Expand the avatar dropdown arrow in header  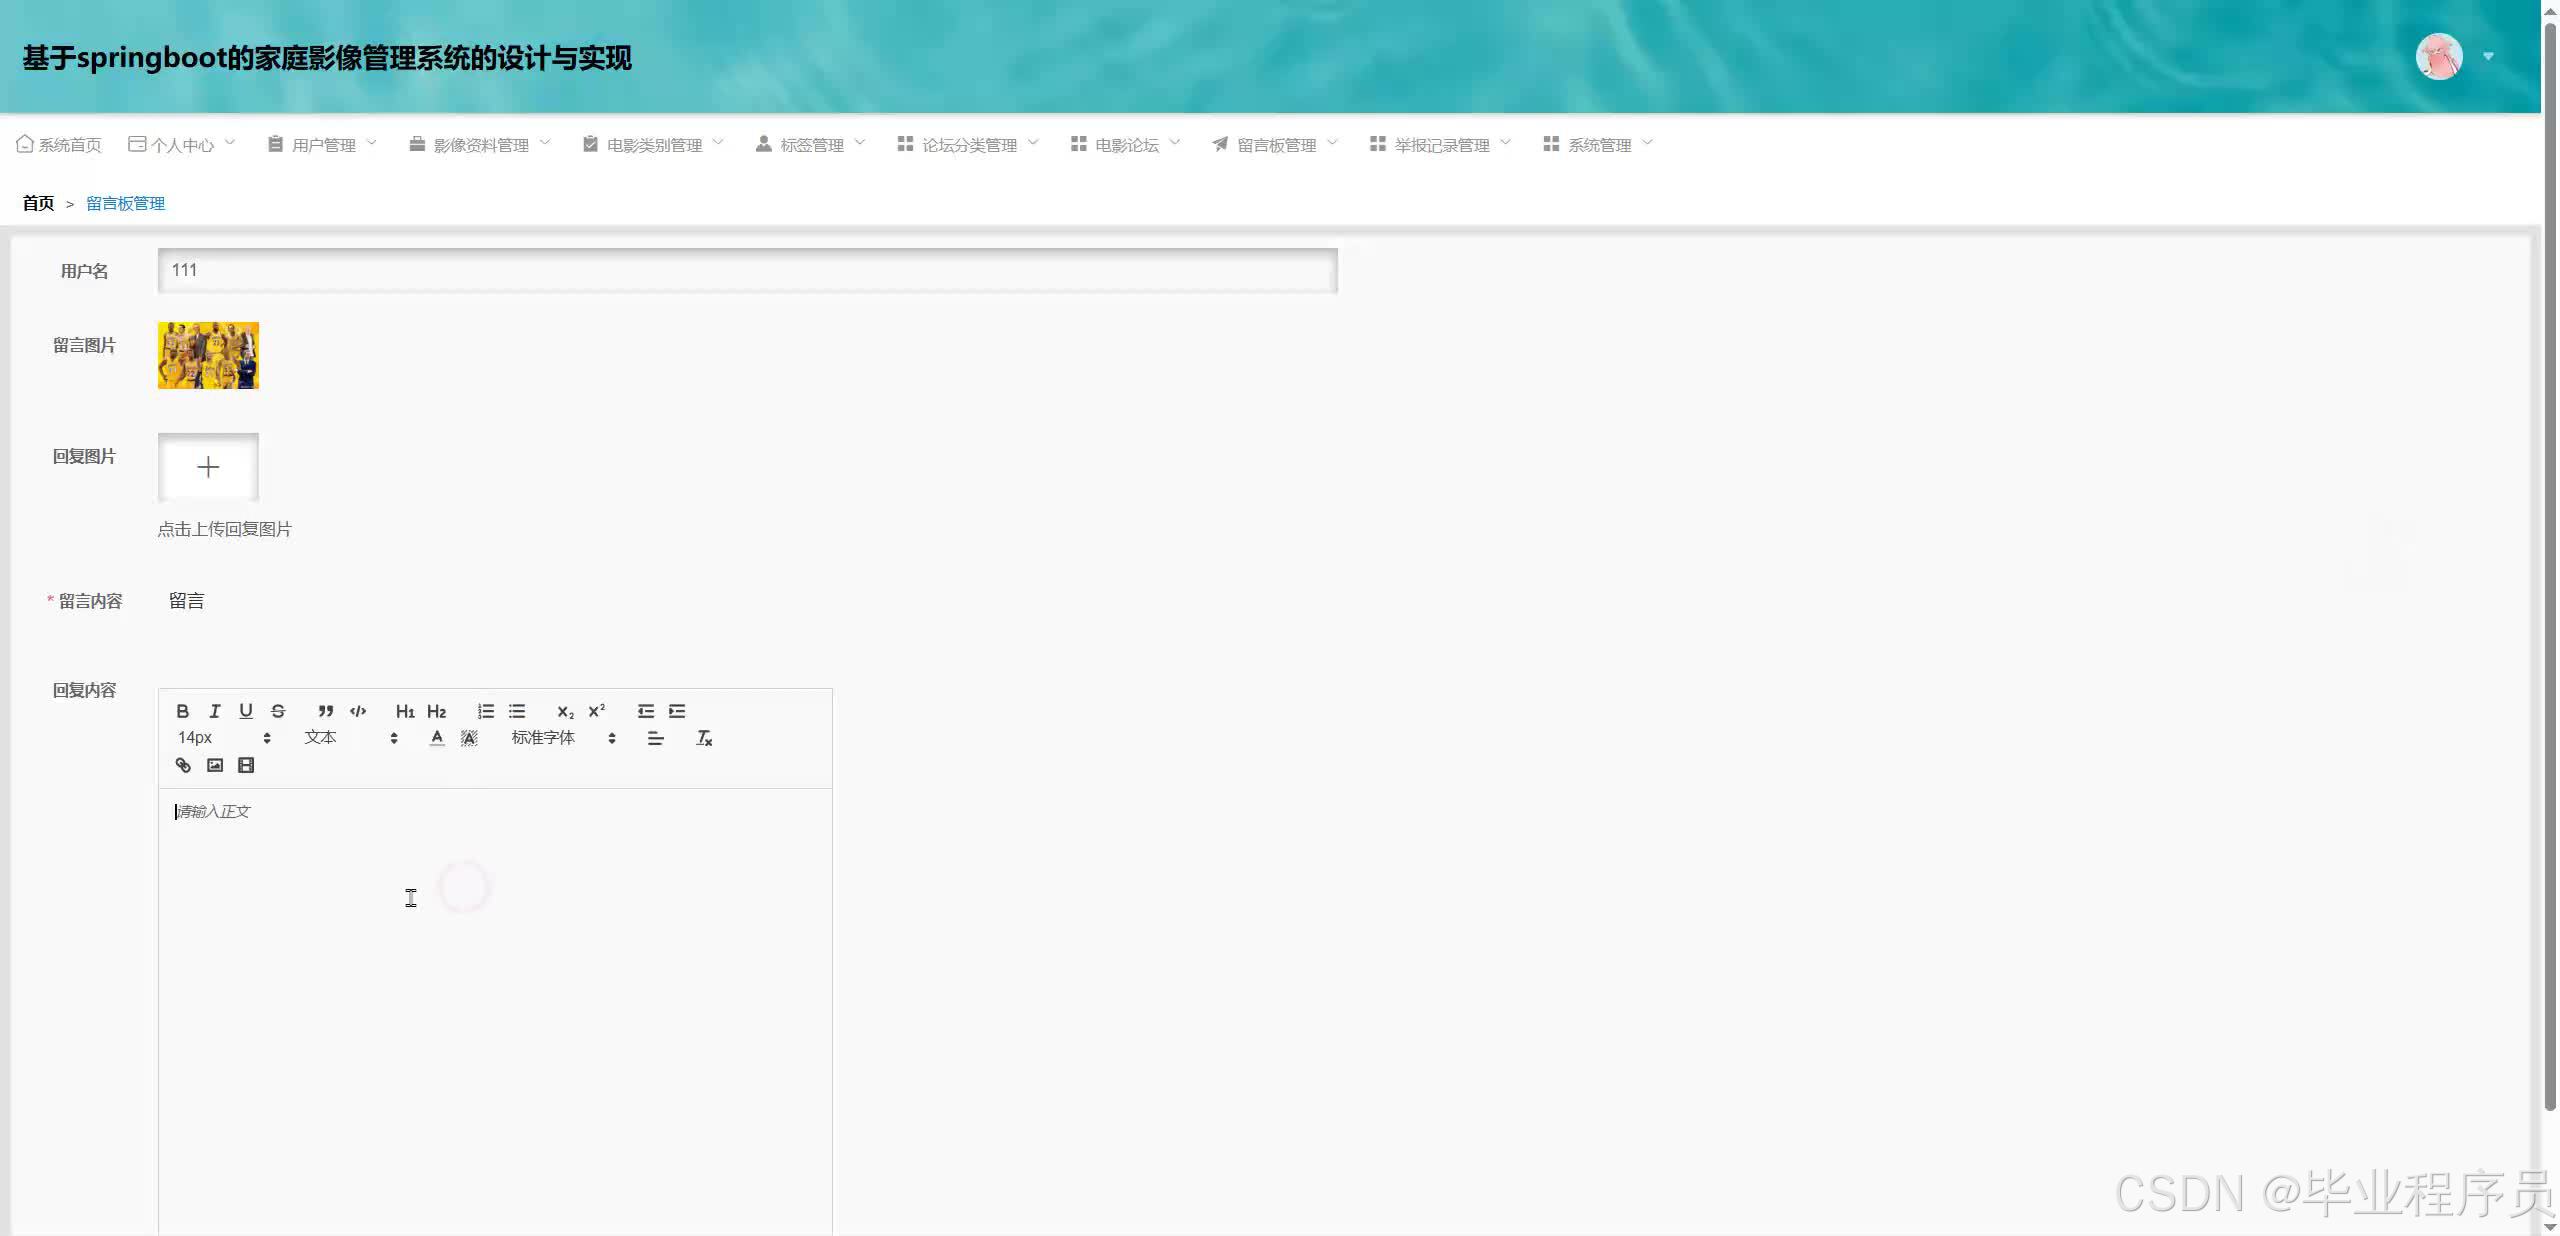point(2488,57)
